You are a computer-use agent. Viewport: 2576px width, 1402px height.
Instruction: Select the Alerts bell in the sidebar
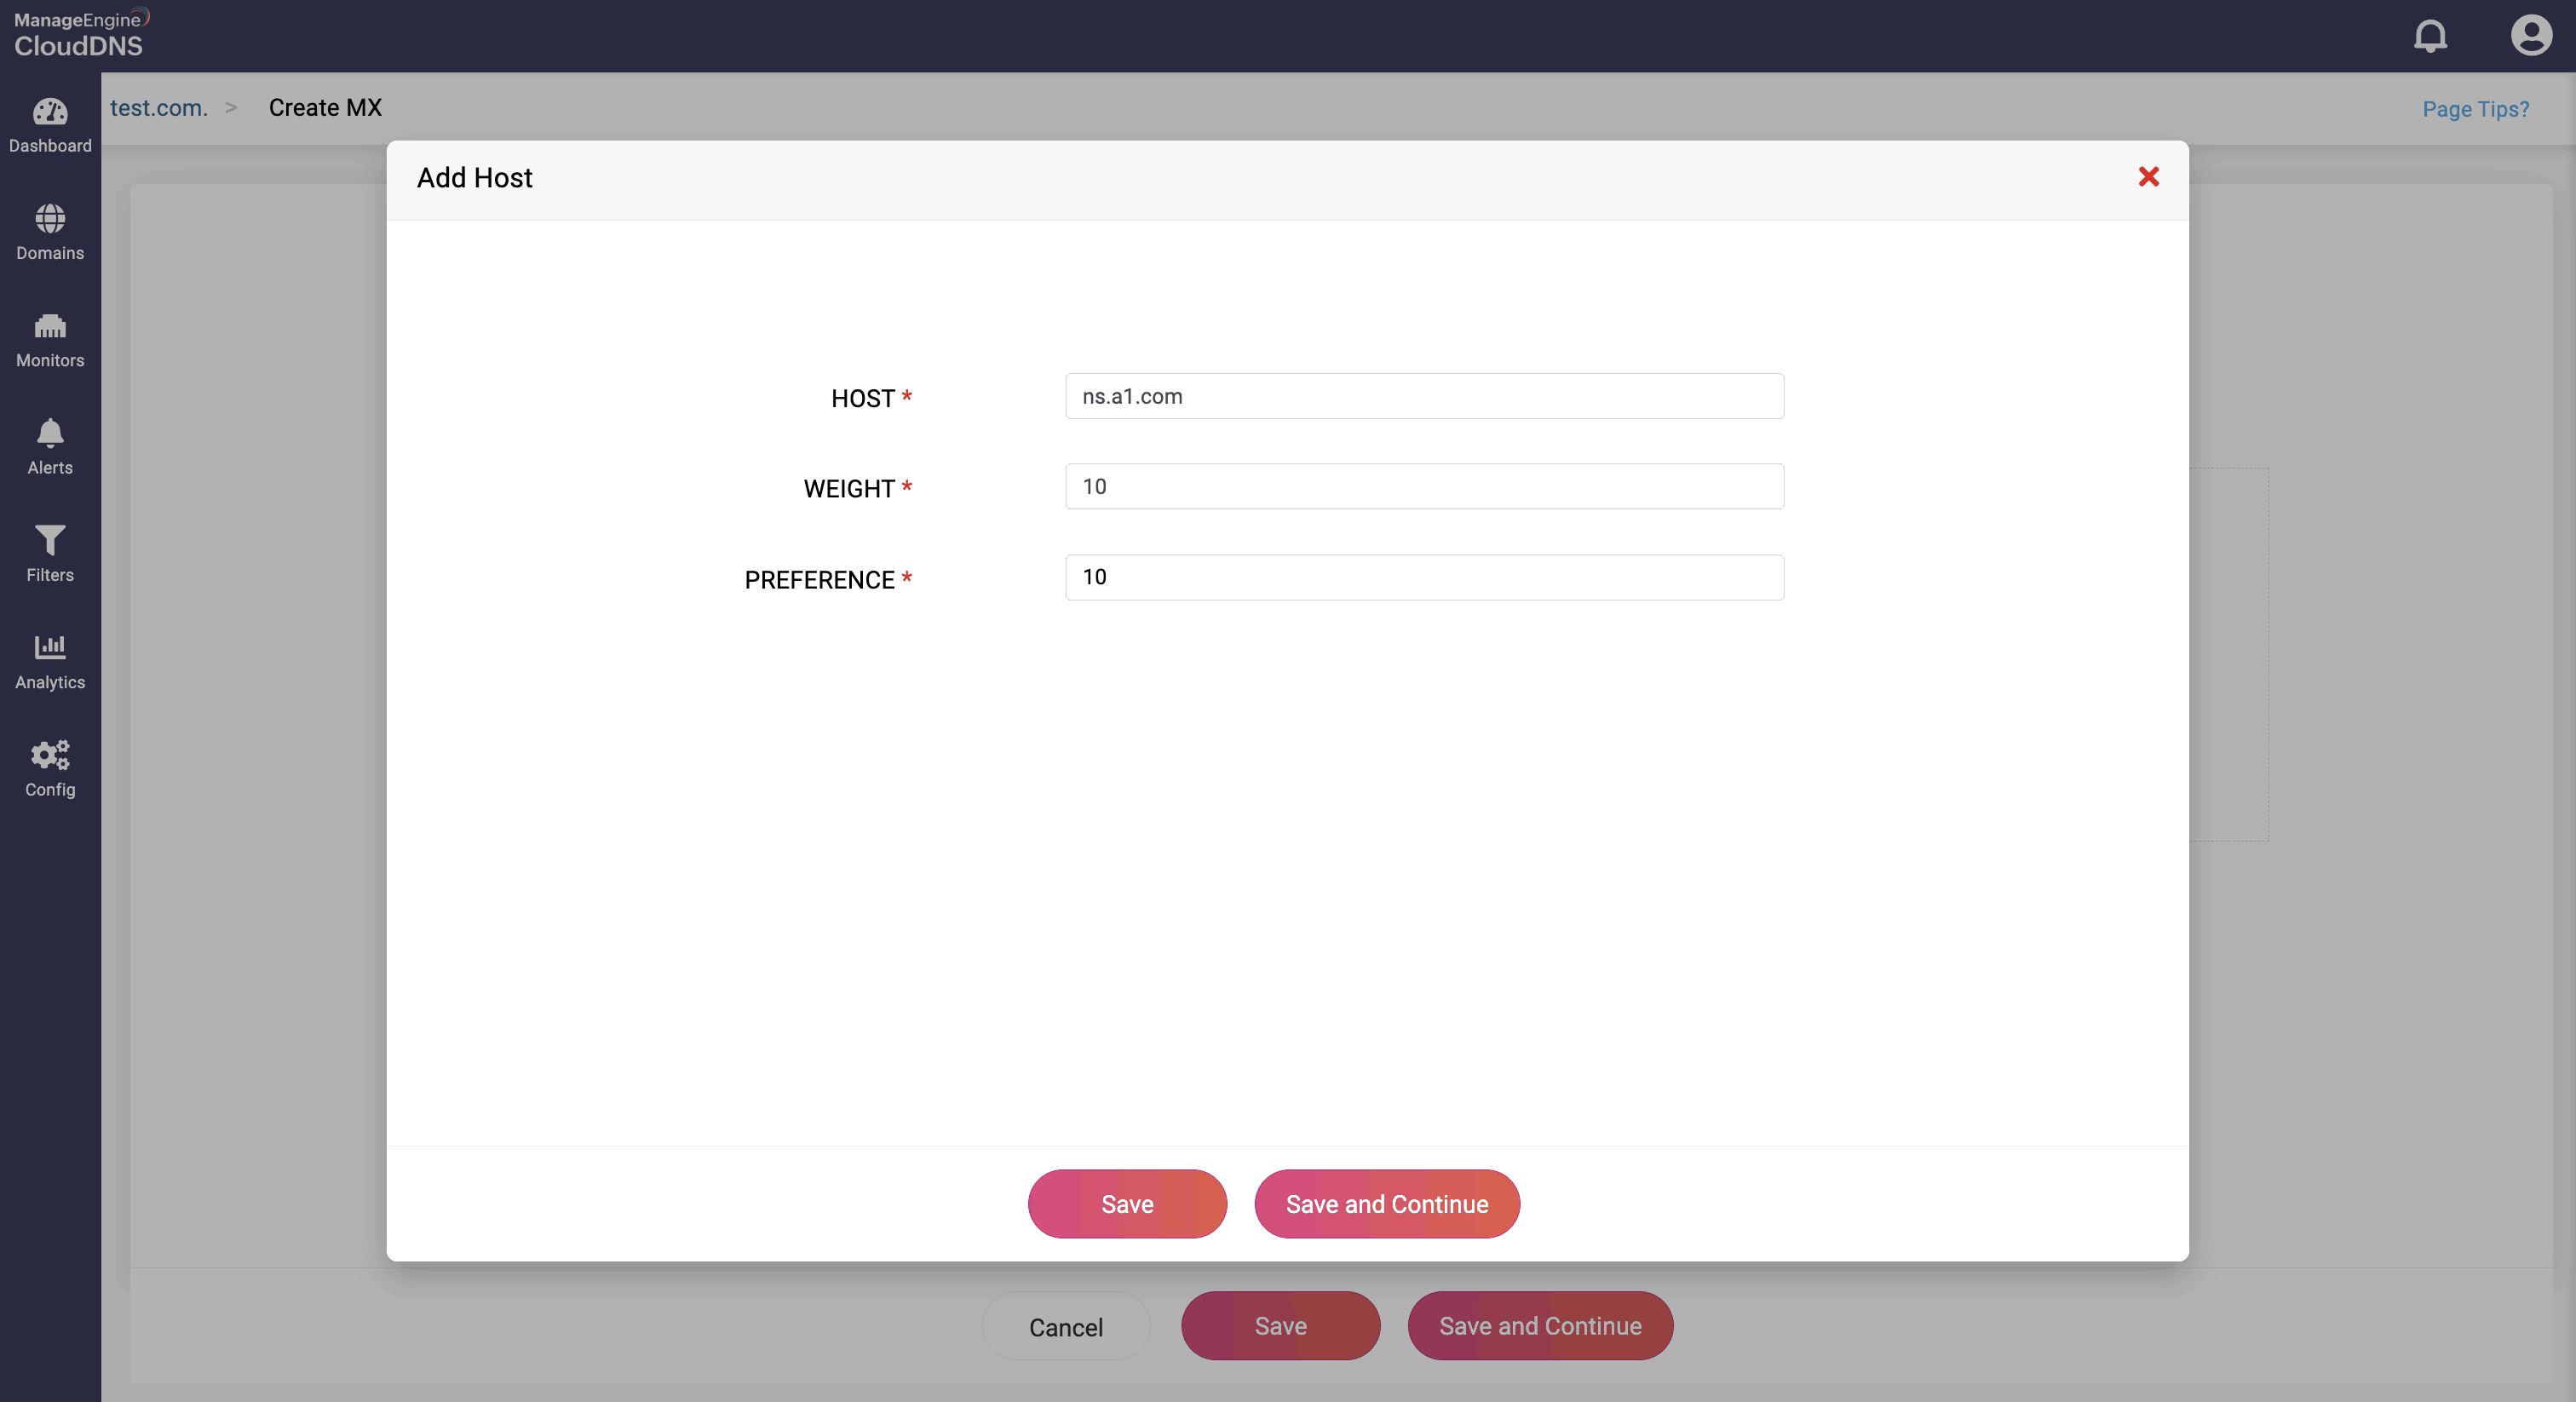[50, 434]
